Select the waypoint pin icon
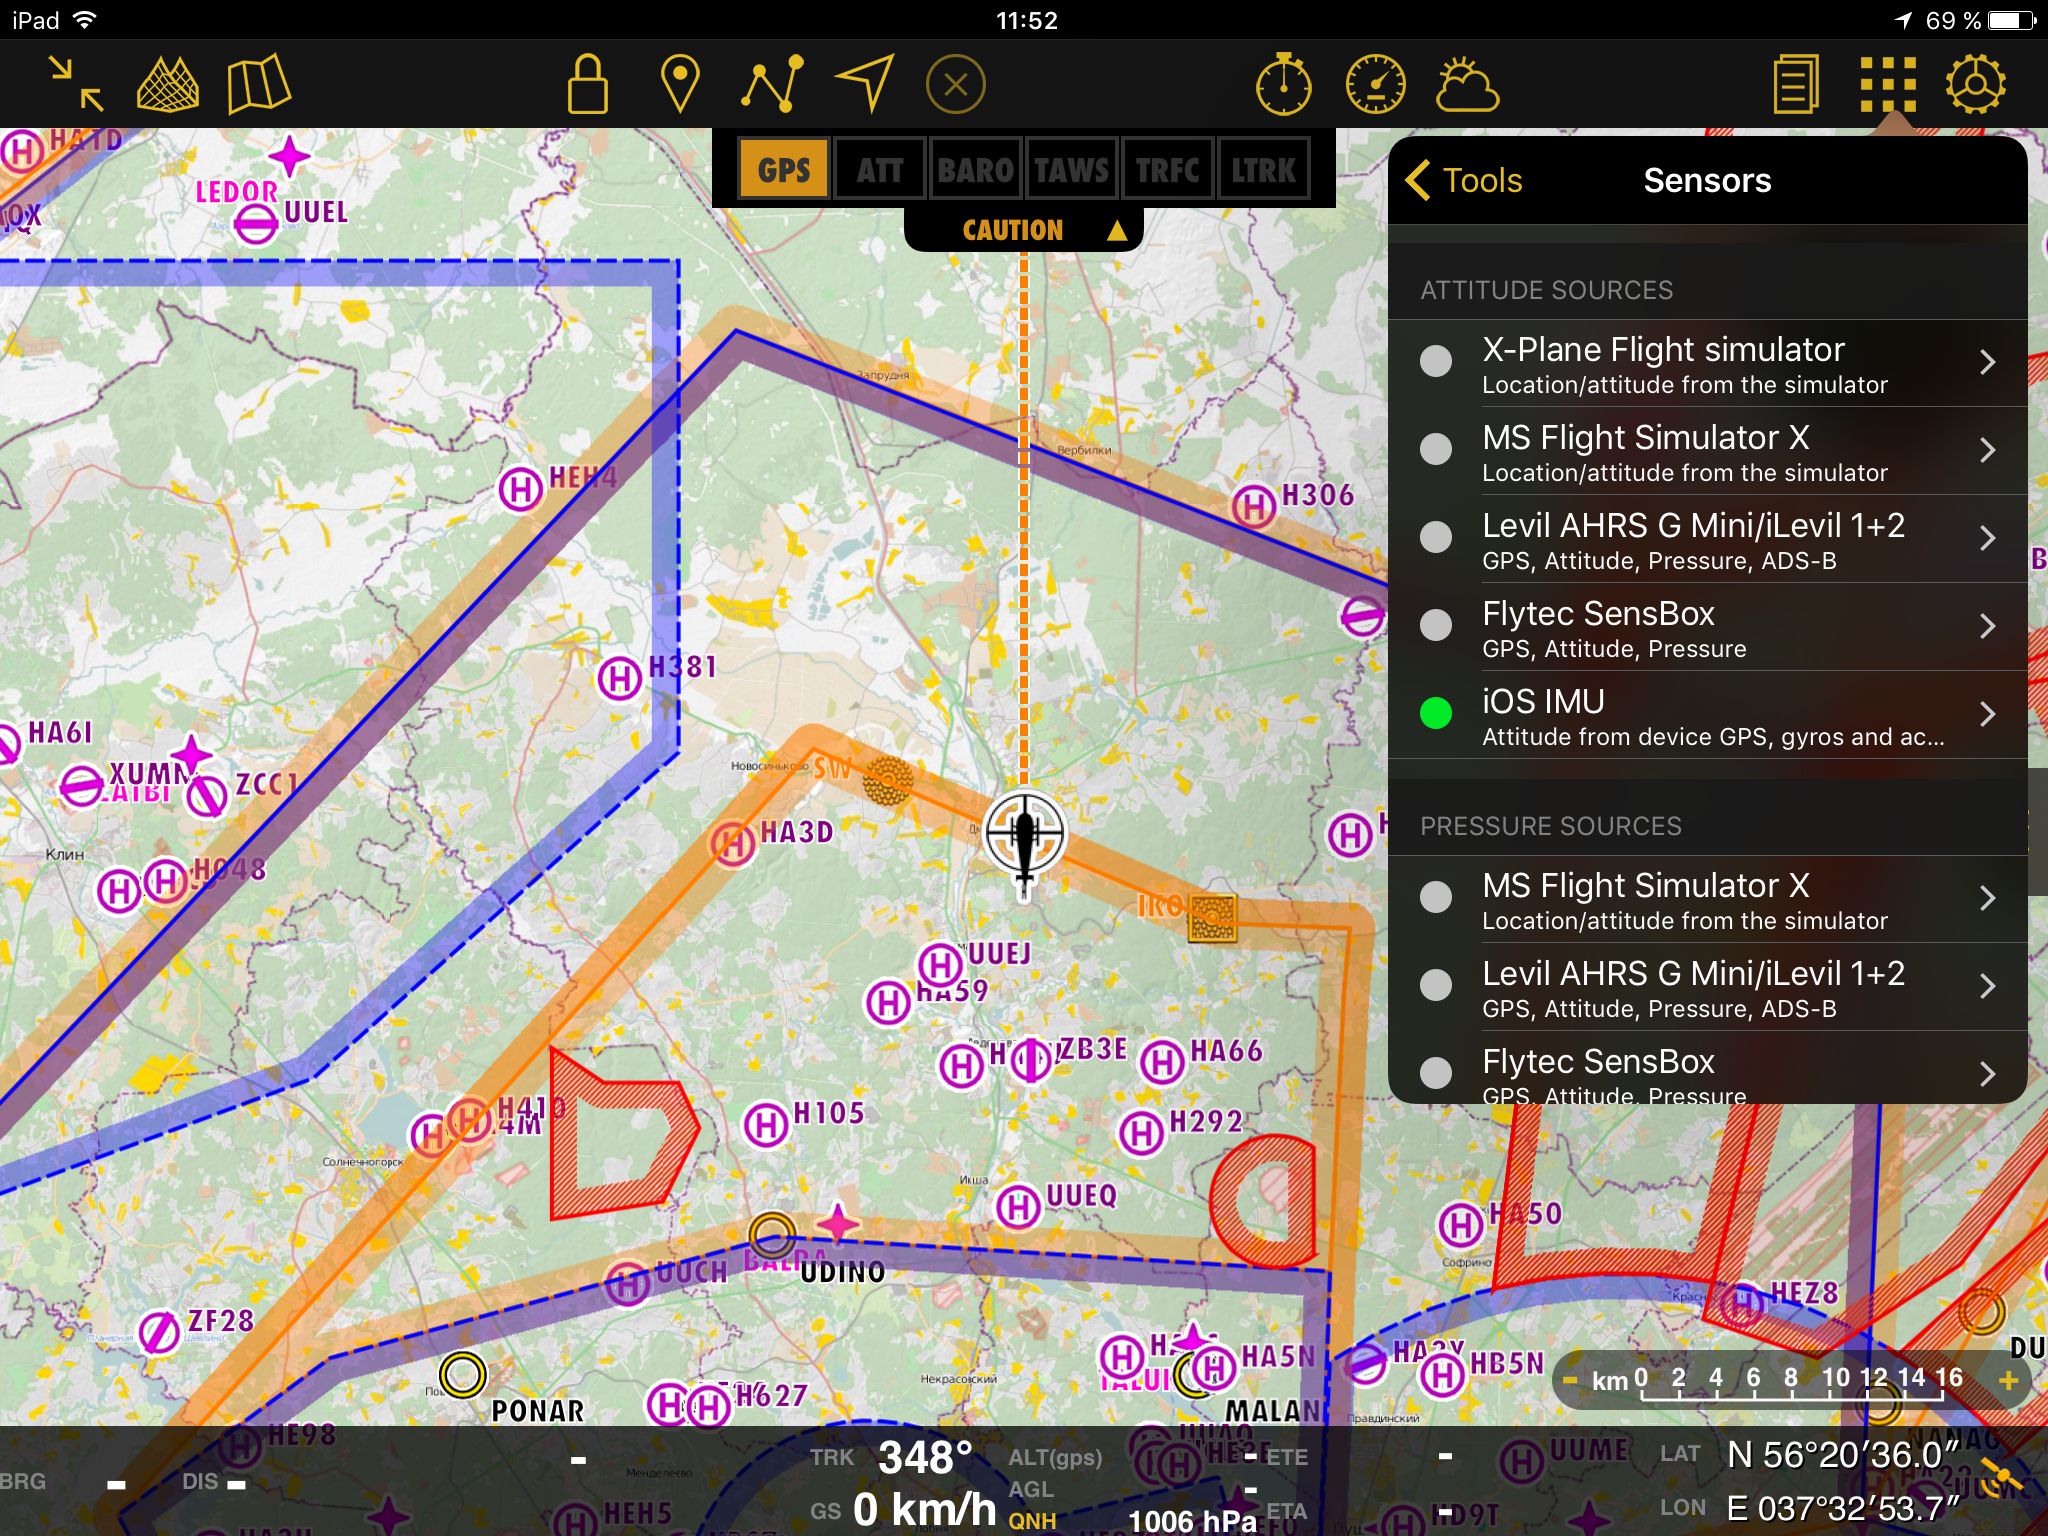 pos(680,84)
